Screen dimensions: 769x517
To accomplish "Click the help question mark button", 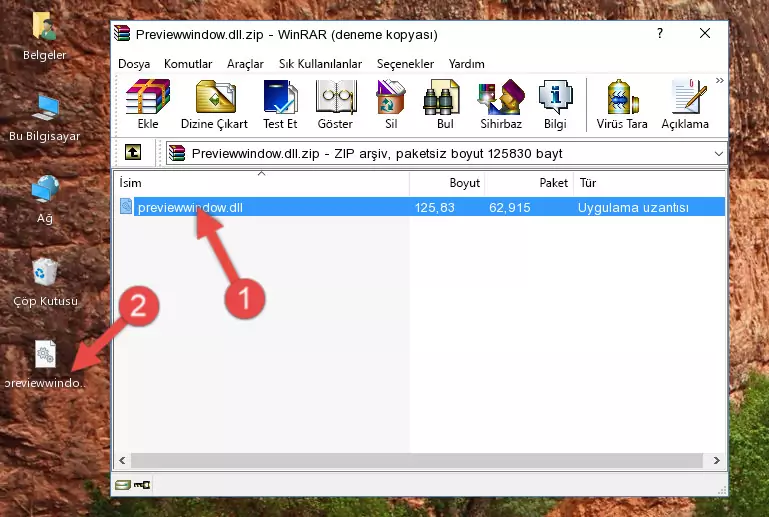I will point(660,33).
